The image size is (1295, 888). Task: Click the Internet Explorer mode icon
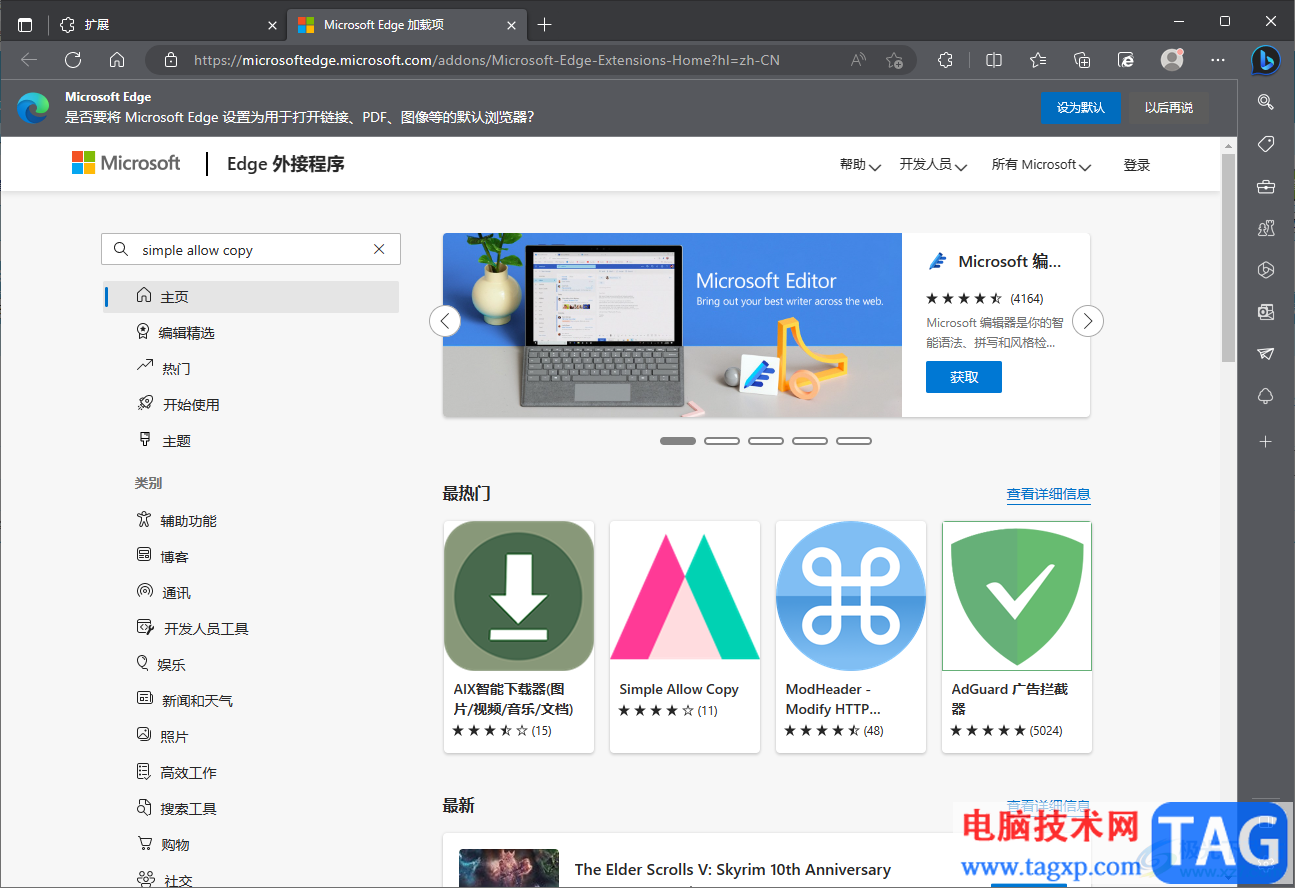[x=1126, y=60]
